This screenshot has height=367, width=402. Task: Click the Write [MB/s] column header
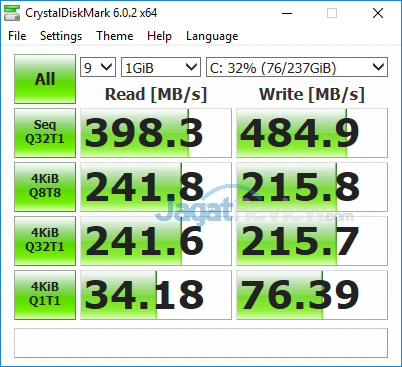coord(312,94)
